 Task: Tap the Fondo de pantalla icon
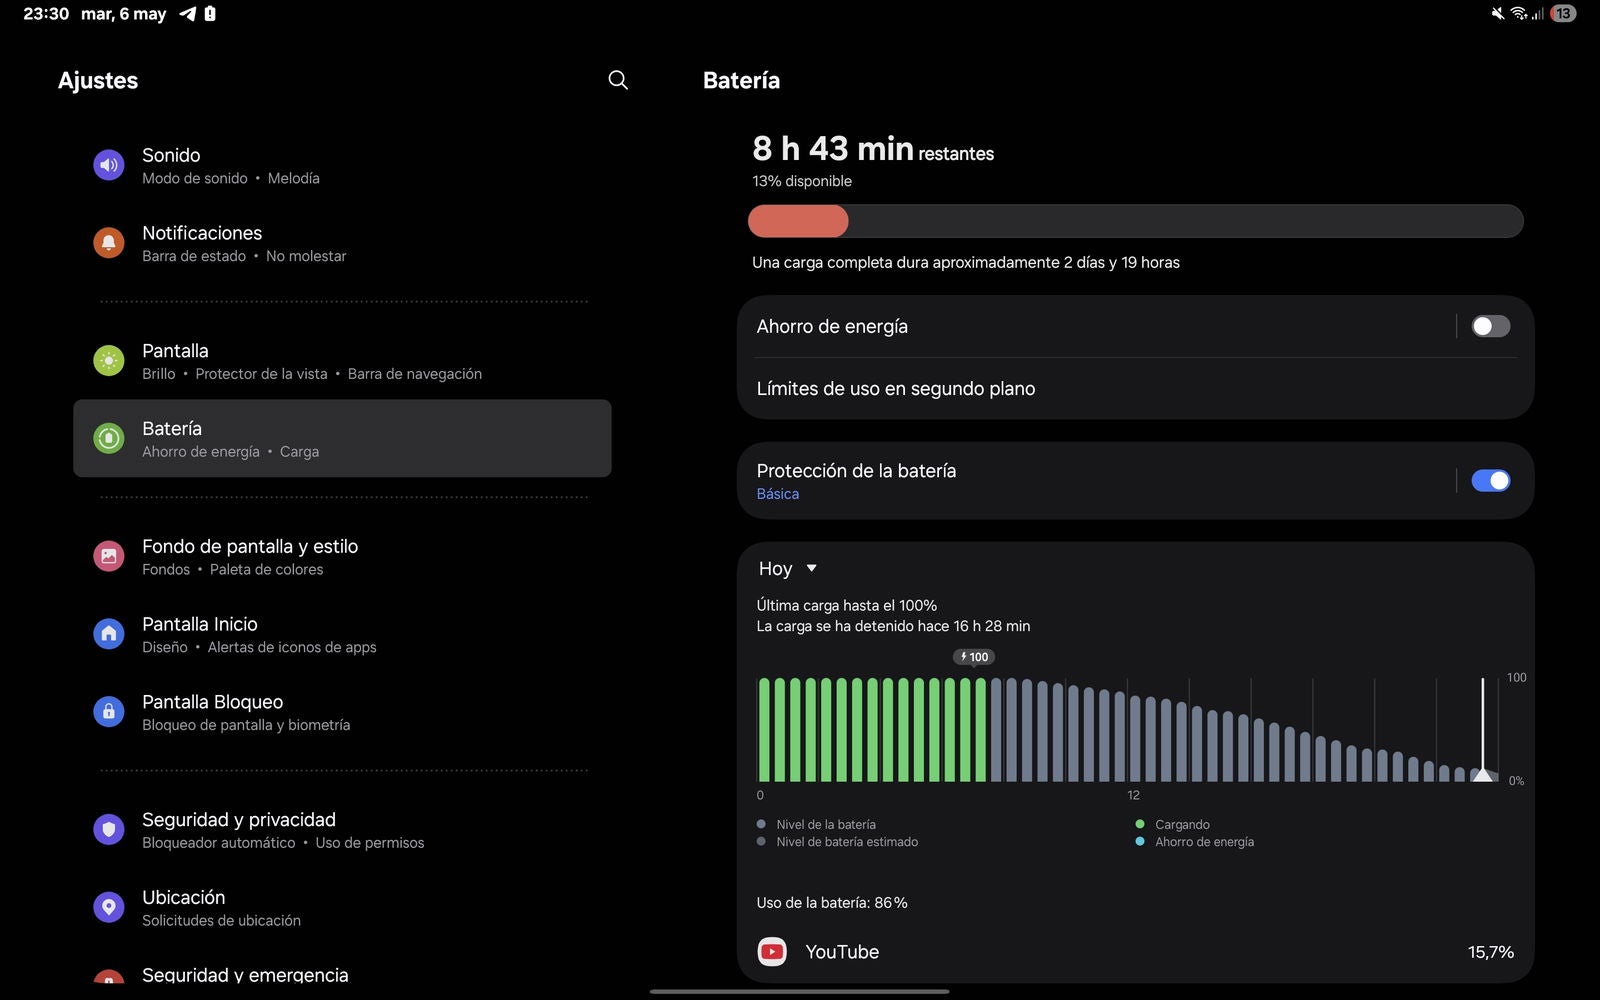click(x=109, y=556)
